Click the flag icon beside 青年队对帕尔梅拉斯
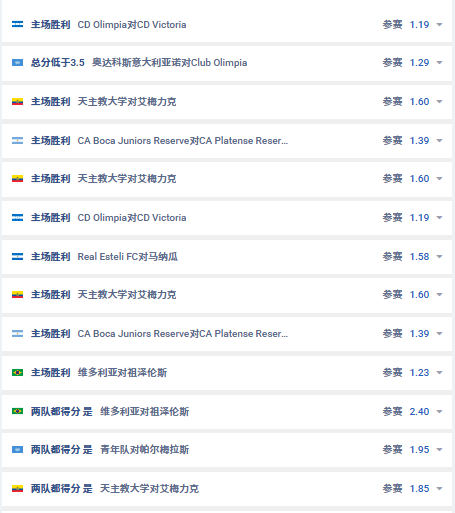Image resolution: width=455 pixels, height=513 pixels. tap(17, 450)
